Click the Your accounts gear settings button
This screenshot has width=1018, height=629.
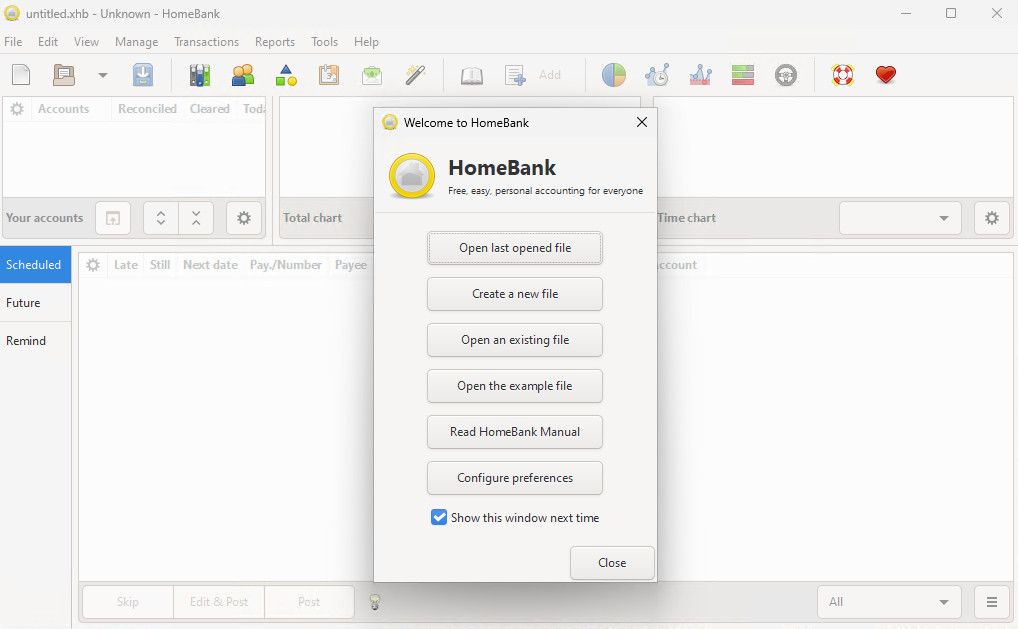click(244, 218)
